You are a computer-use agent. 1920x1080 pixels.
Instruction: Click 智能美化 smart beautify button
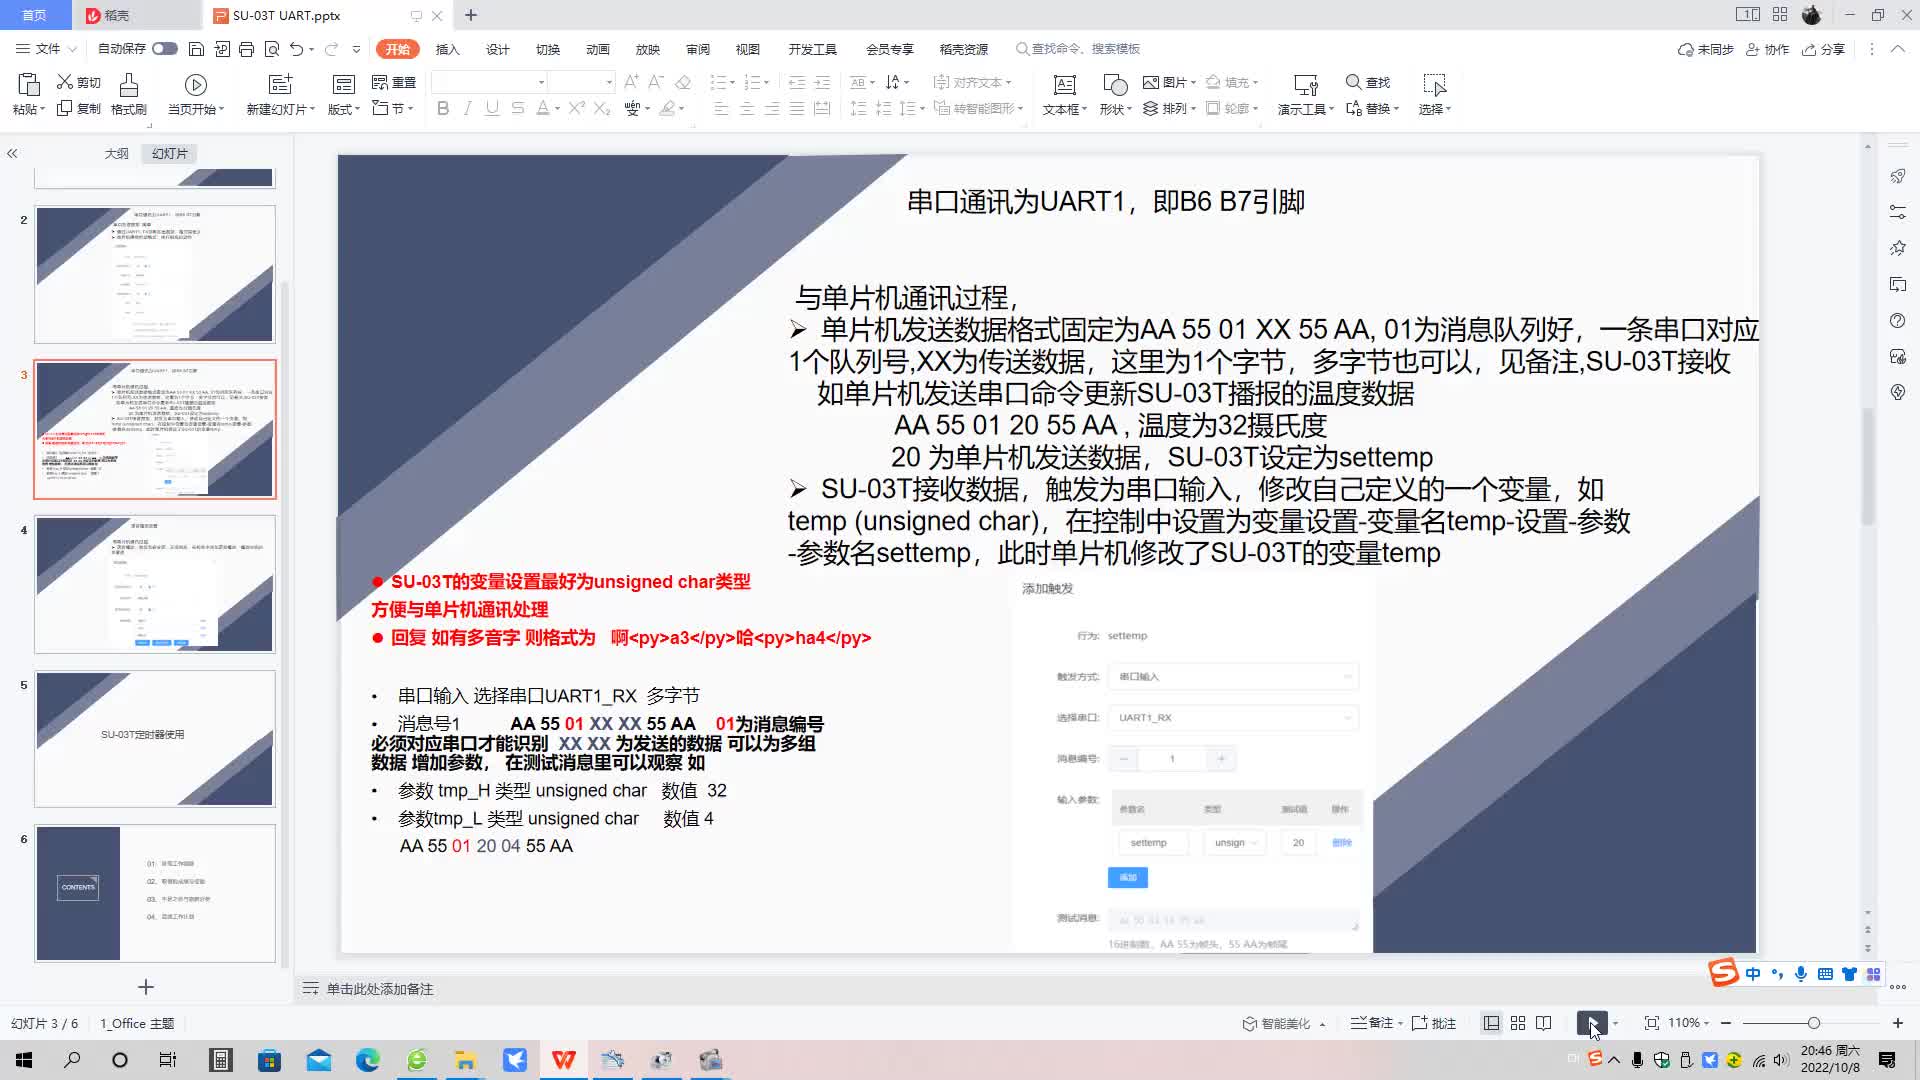[1283, 1023]
